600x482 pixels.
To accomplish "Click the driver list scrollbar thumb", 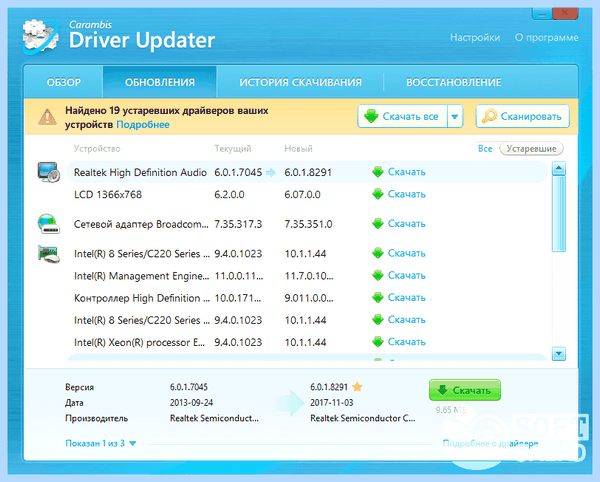I will (x=559, y=213).
